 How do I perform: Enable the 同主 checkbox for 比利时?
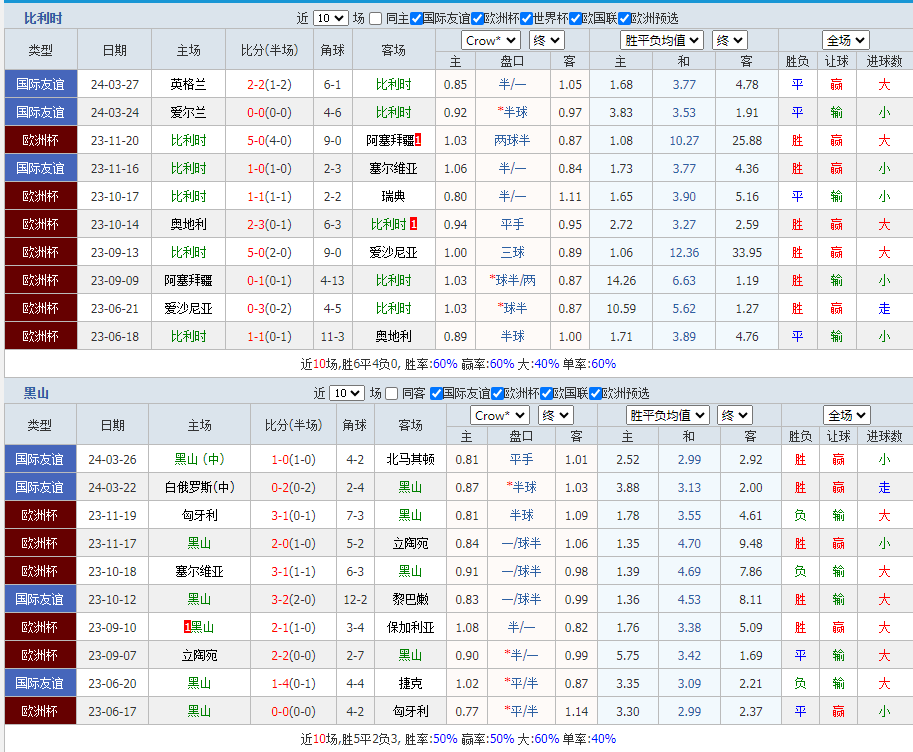point(375,18)
